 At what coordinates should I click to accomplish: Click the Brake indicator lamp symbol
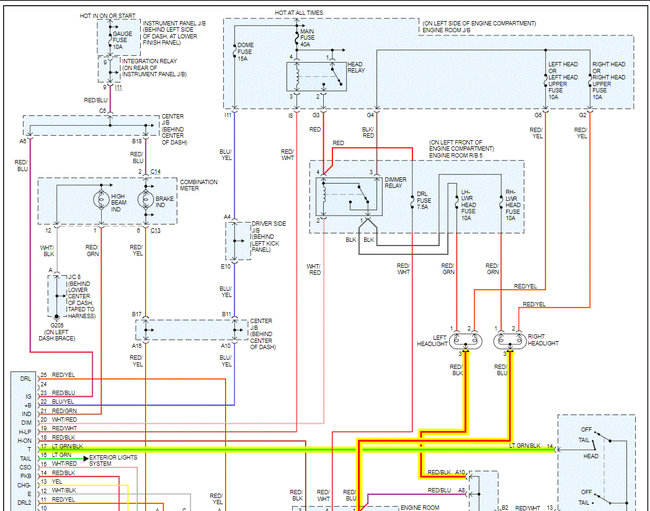click(146, 200)
